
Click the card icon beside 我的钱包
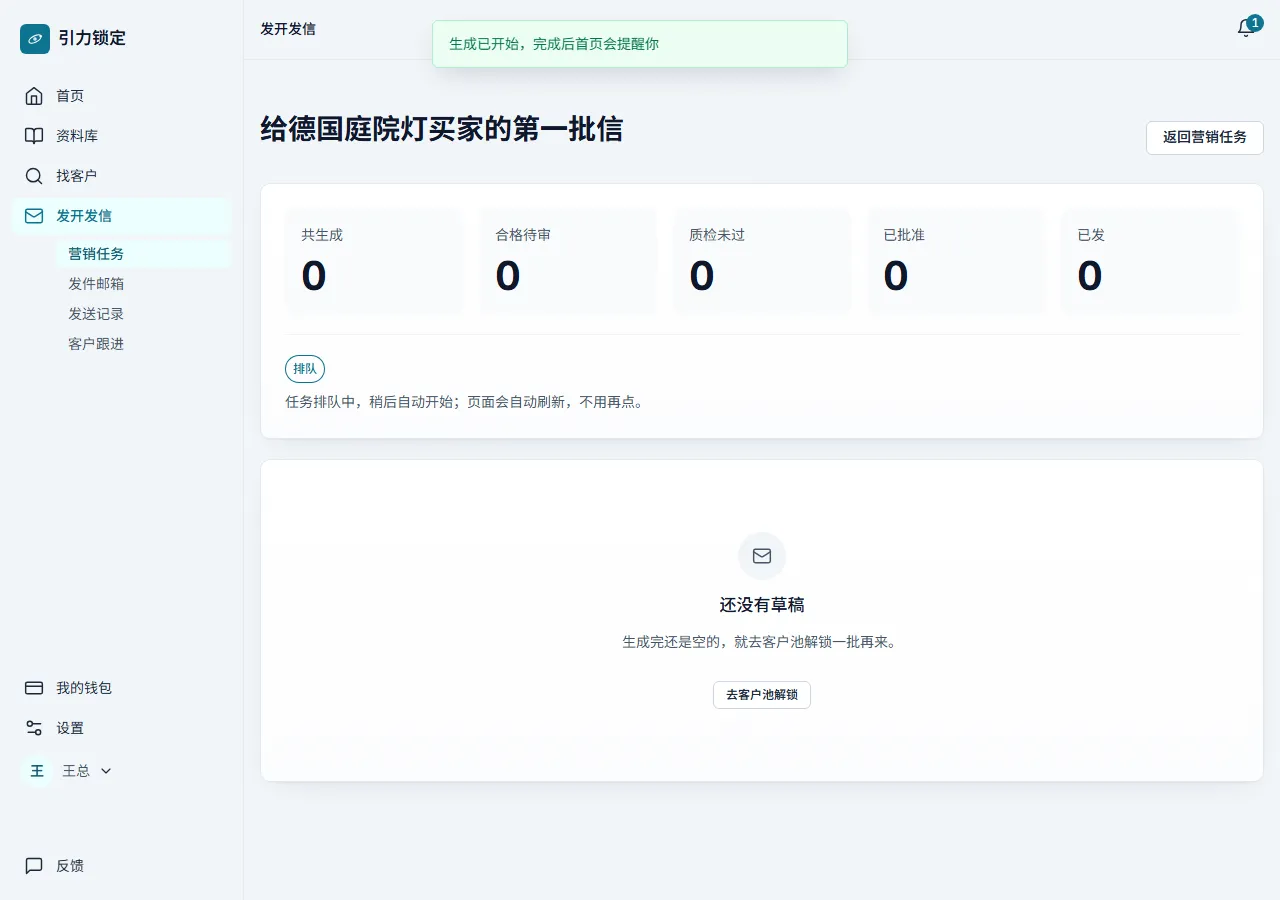coord(34,688)
